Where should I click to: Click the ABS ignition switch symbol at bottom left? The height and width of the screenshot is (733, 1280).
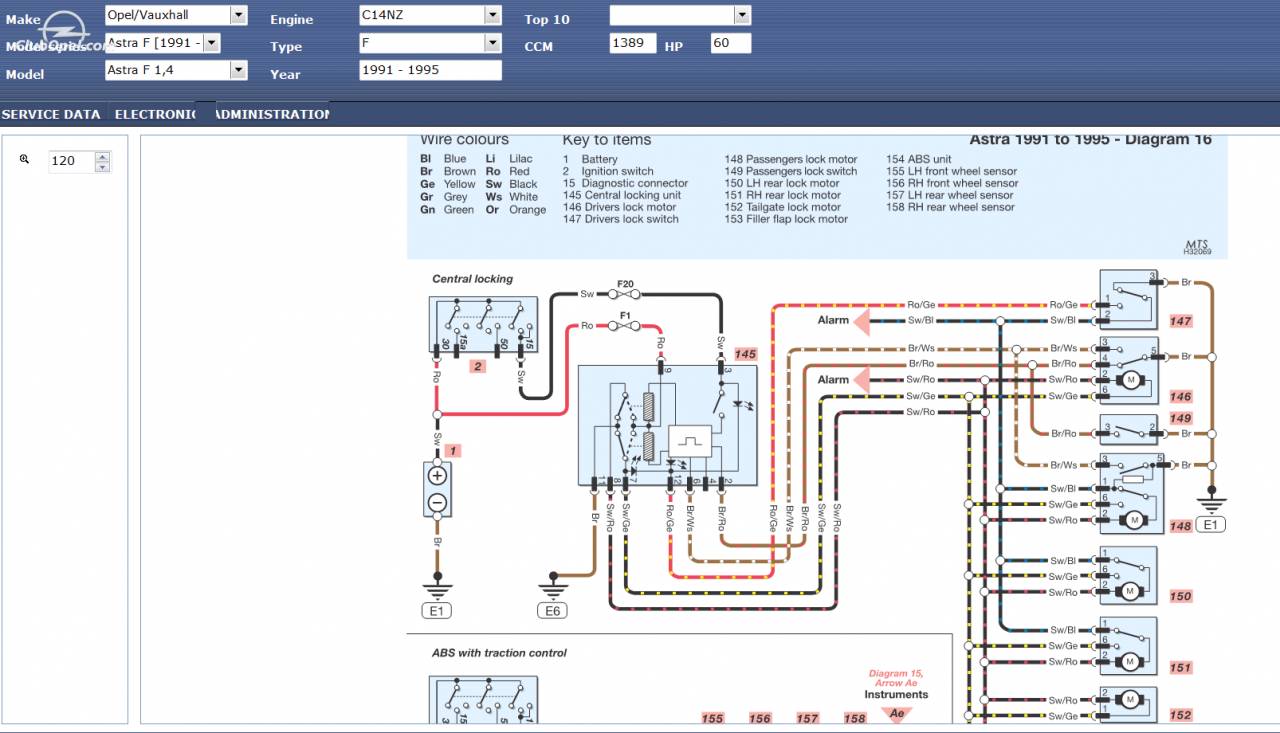(x=483, y=700)
